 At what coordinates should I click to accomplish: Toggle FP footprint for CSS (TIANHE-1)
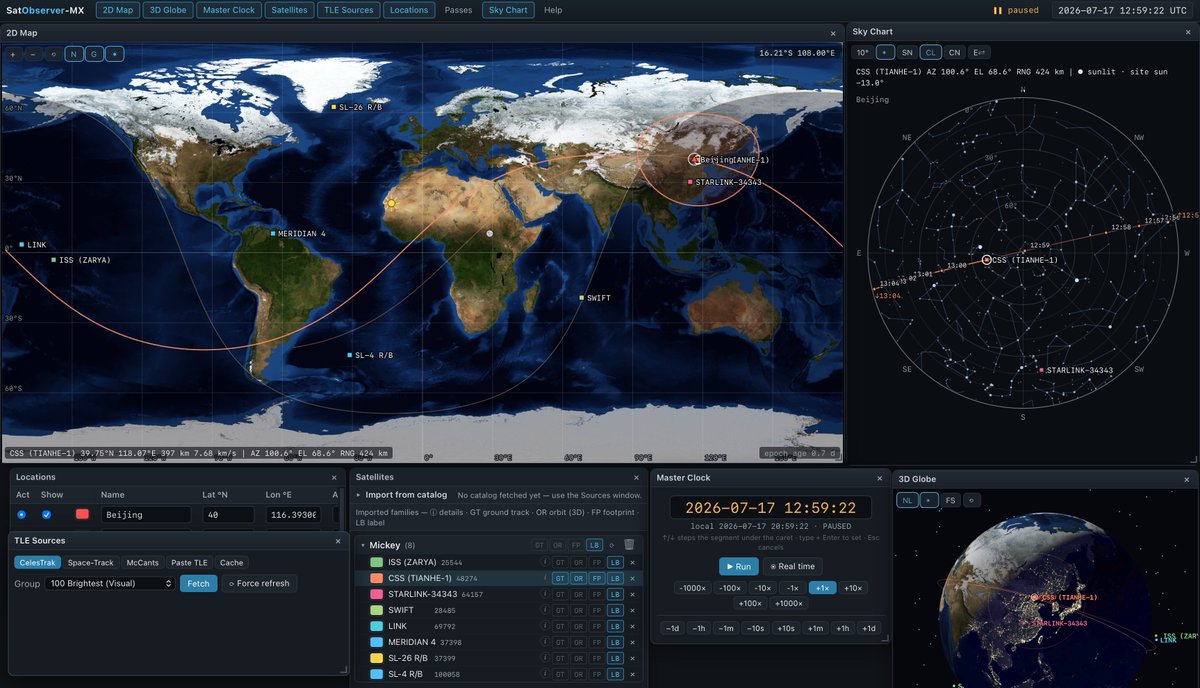tap(596, 578)
